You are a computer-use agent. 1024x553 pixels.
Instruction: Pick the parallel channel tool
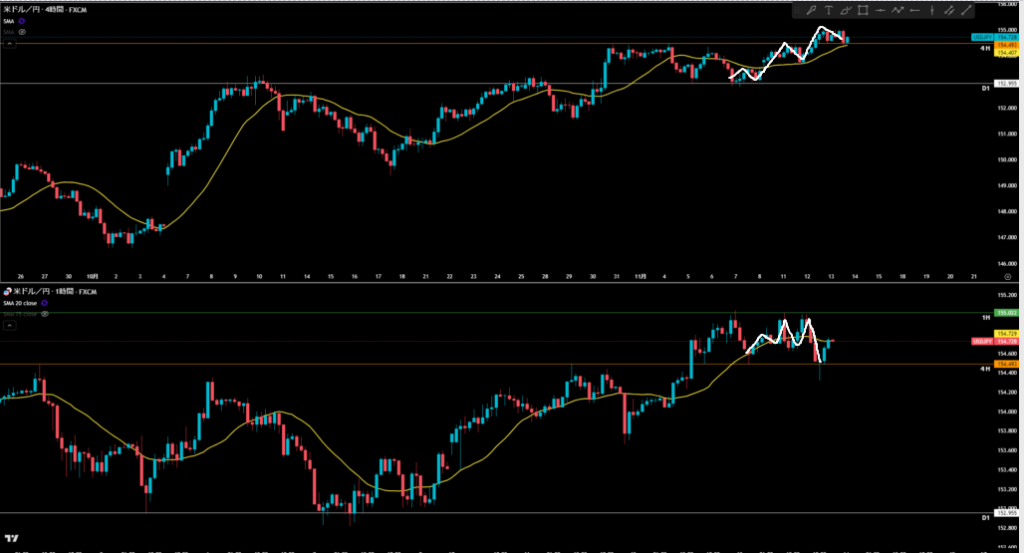(949, 11)
